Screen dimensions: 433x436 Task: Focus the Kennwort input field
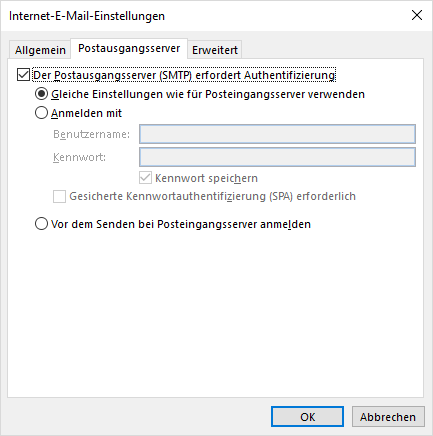tap(277, 157)
